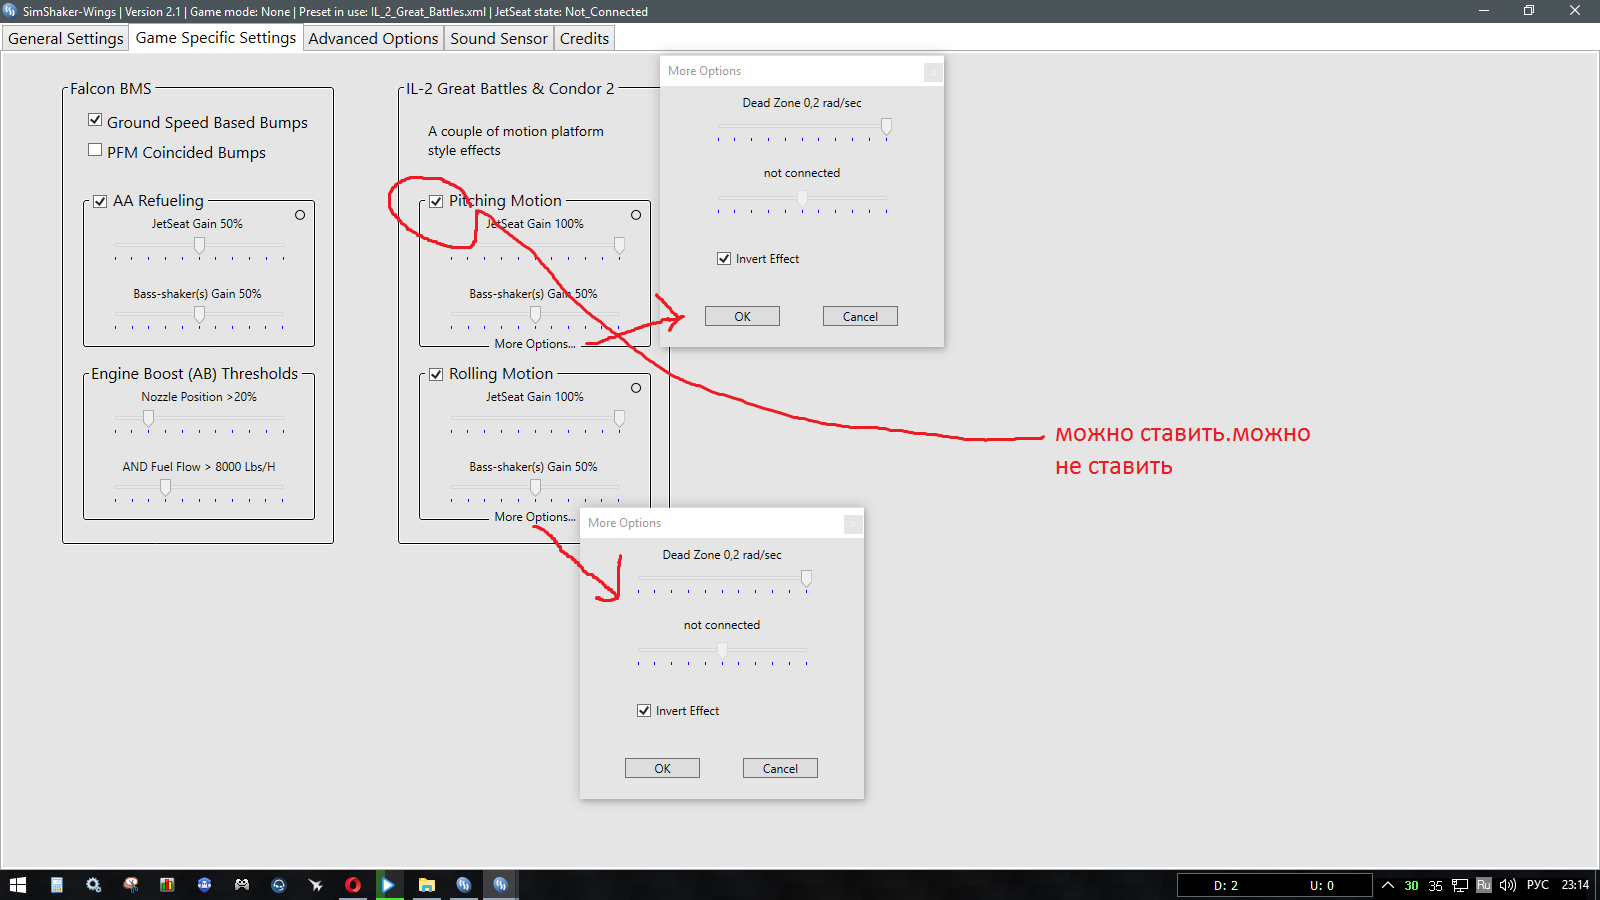The image size is (1600, 900).
Task: Open the Calculator taskbar icon
Action: click(x=57, y=885)
